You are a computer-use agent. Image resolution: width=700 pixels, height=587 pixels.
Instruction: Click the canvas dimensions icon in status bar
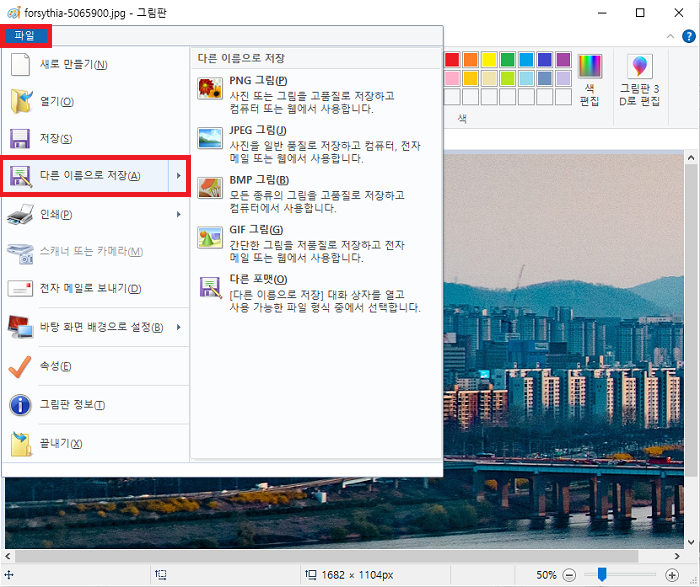coord(311,575)
